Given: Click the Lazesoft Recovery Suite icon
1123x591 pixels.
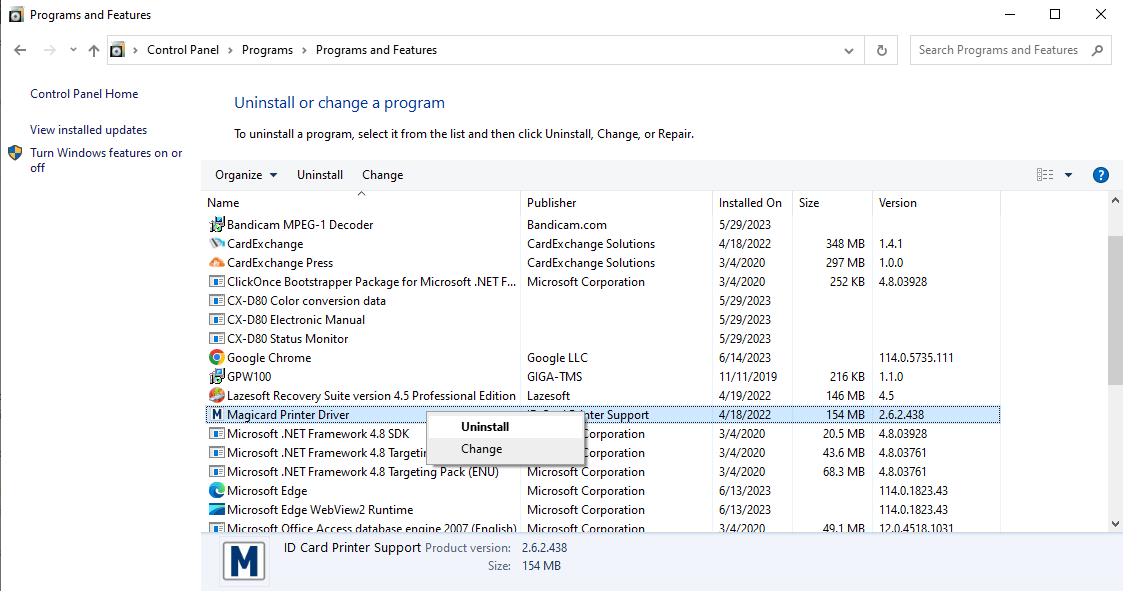Looking at the screenshot, I should (x=216, y=395).
